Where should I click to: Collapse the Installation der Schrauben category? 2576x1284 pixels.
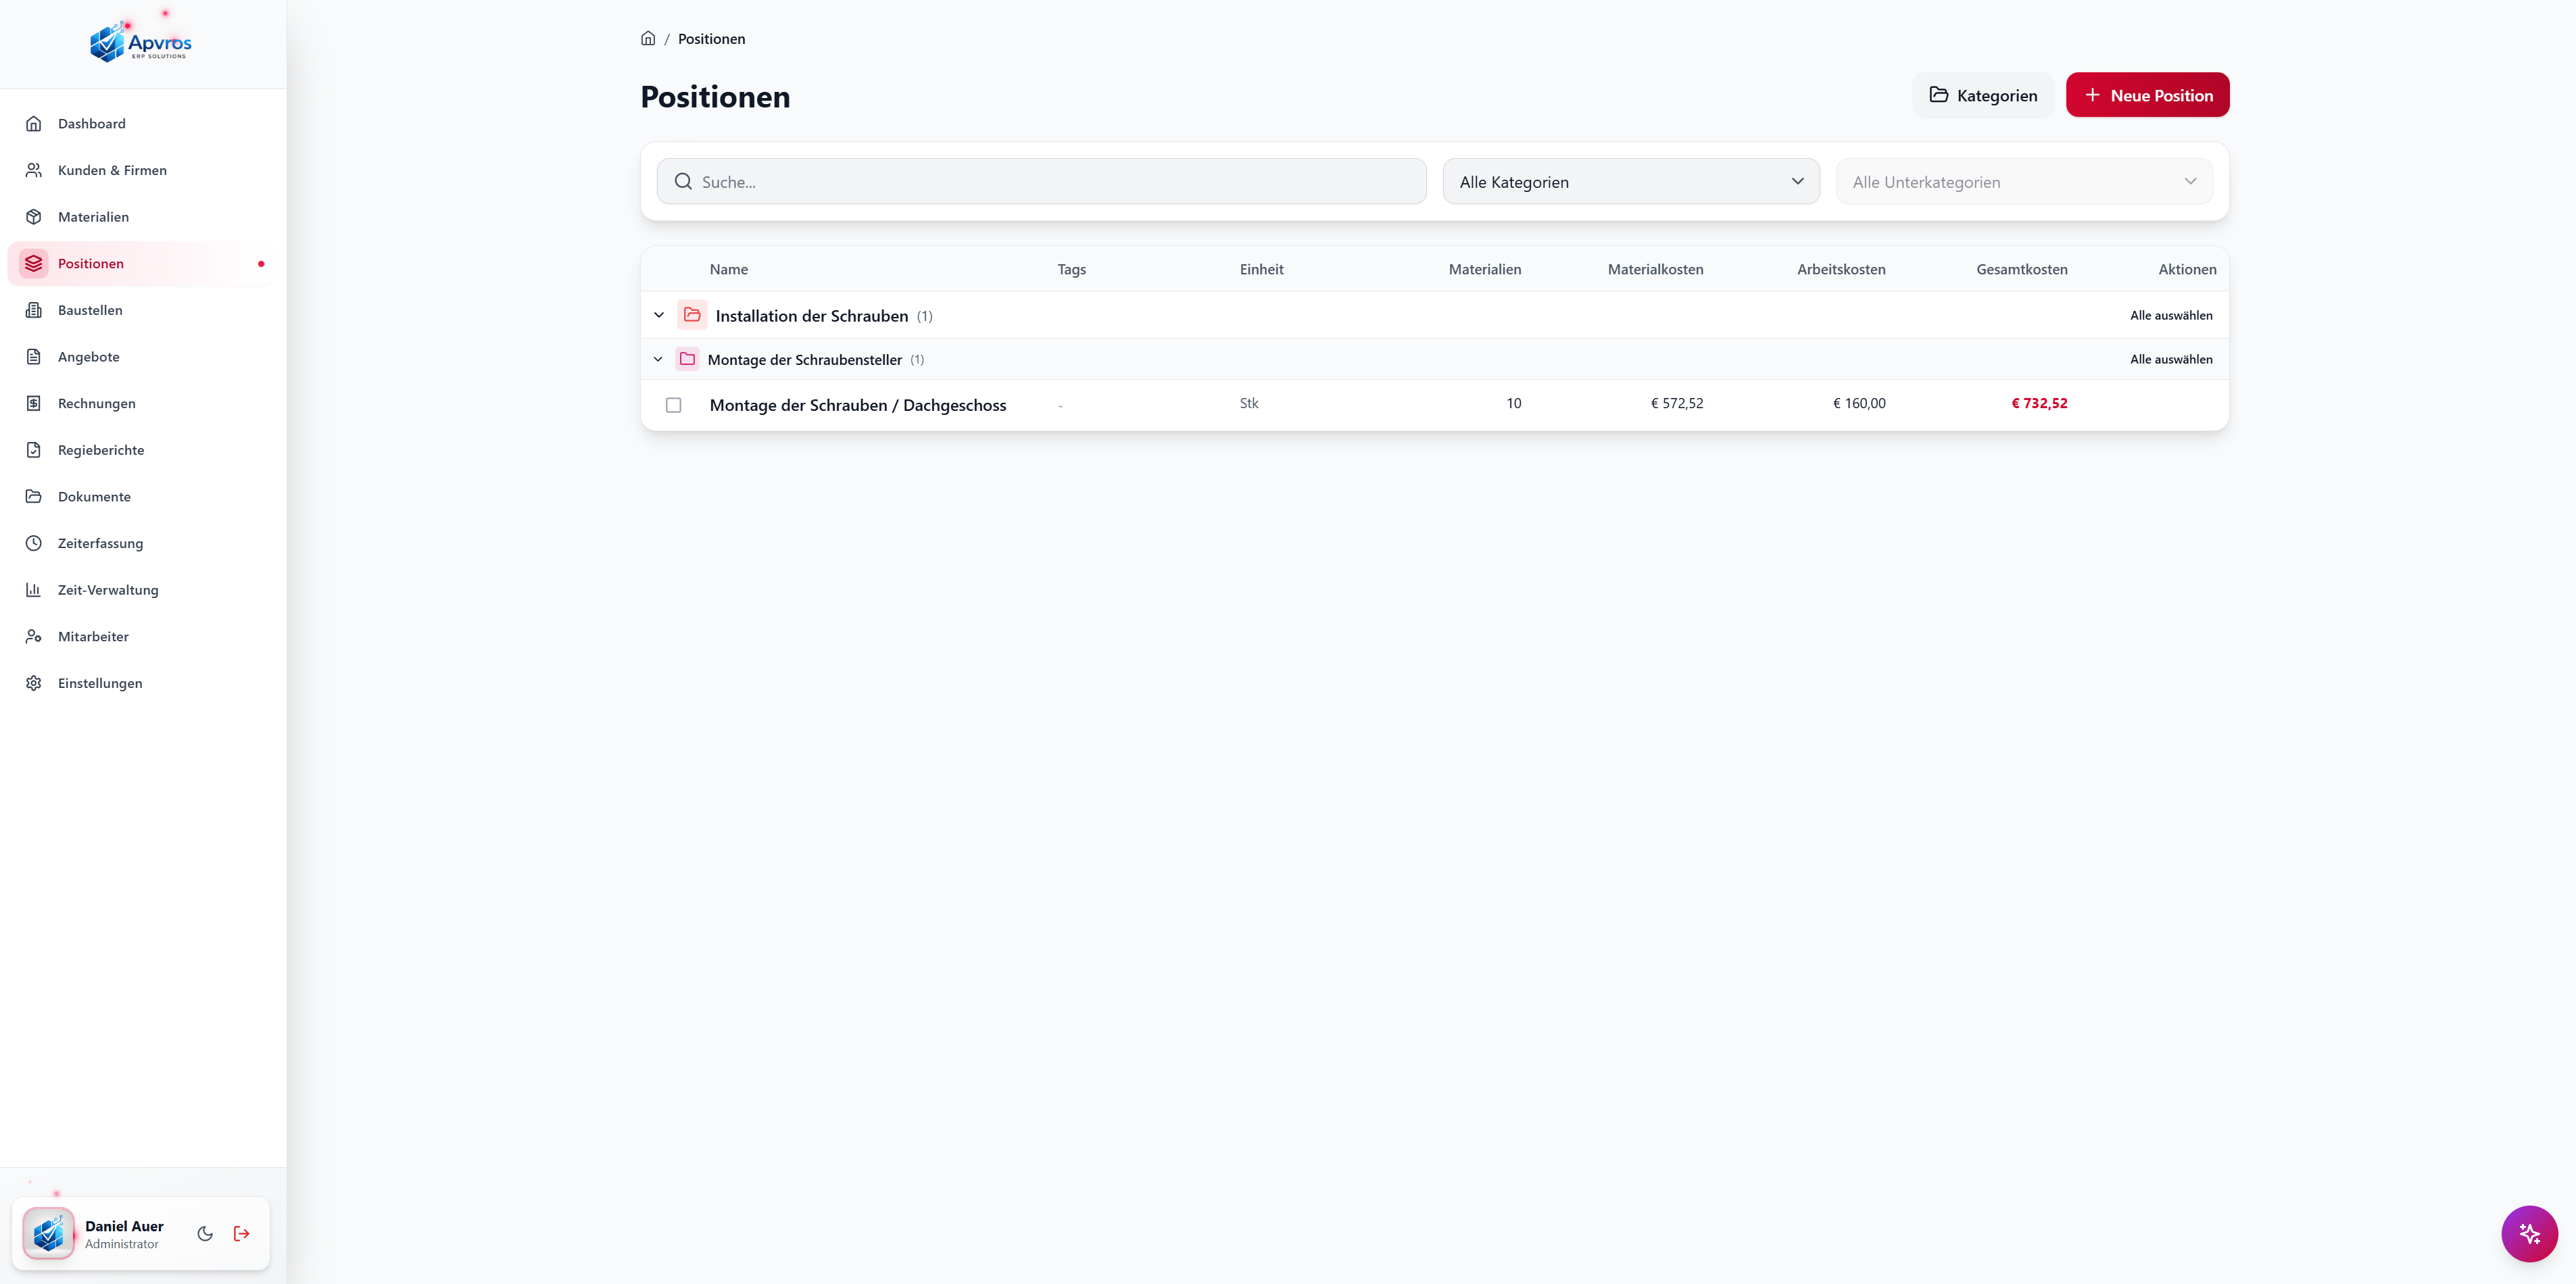pos(659,315)
